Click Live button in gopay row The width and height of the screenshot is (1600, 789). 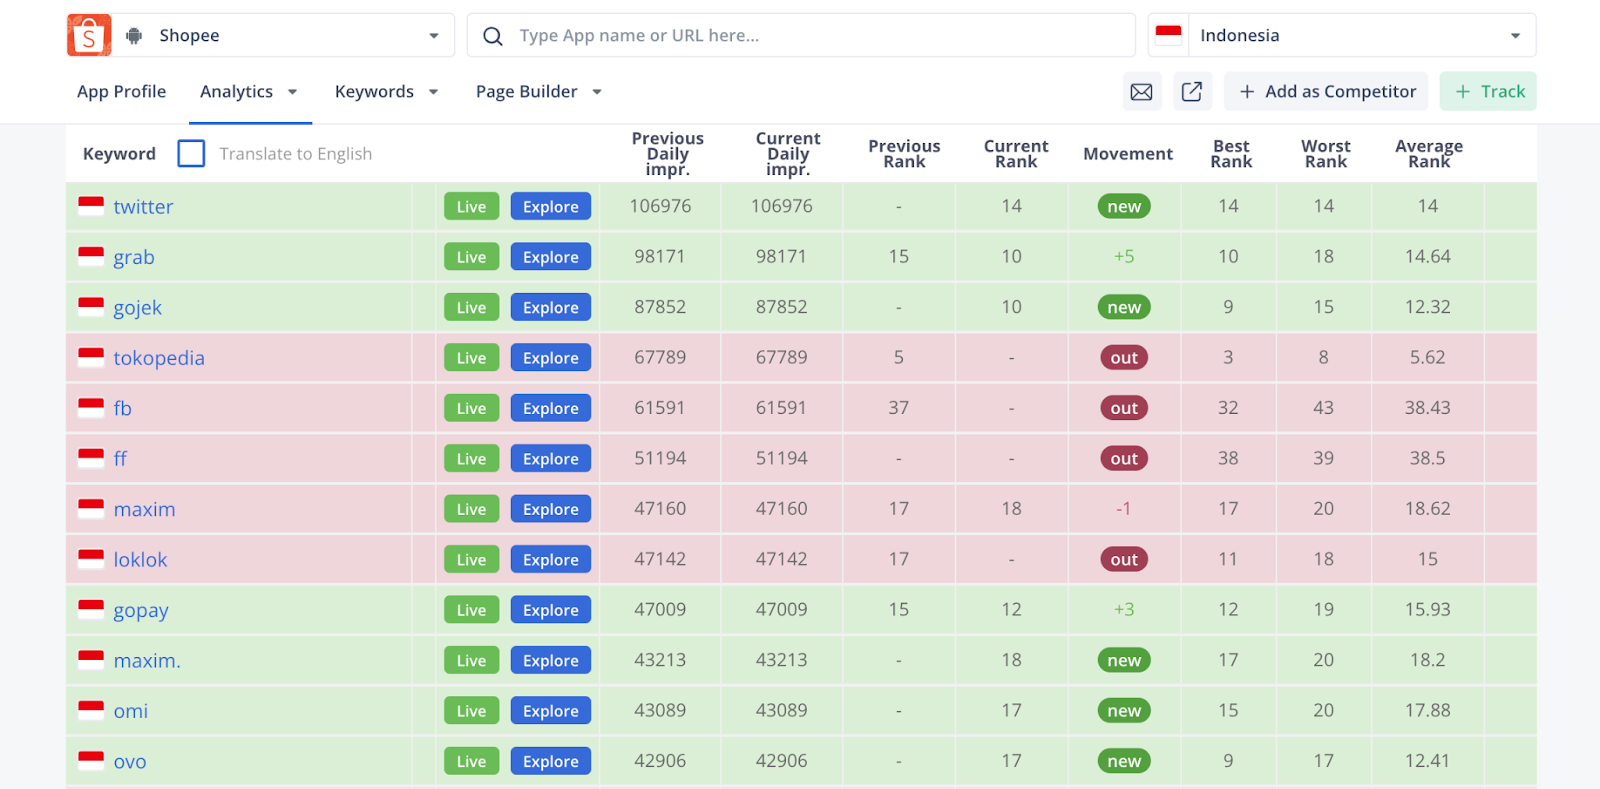(x=471, y=610)
